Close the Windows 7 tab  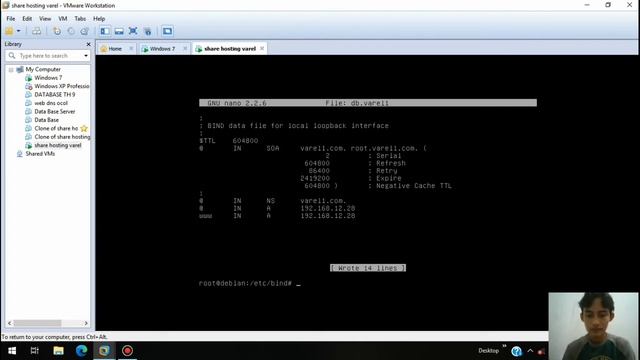(185, 49)
